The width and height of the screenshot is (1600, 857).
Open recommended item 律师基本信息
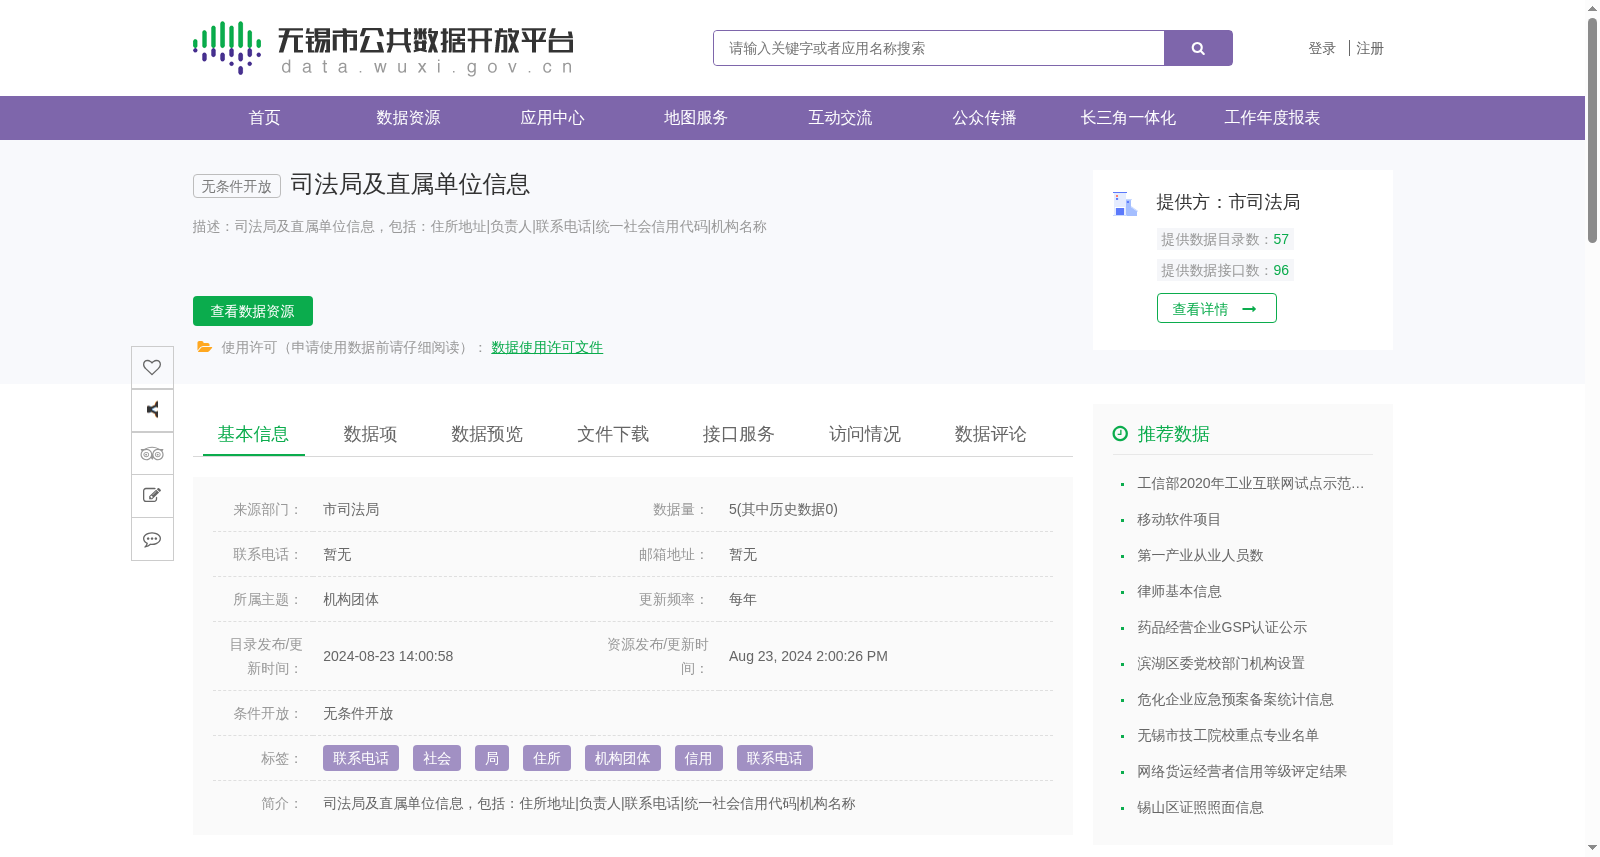1179,591
